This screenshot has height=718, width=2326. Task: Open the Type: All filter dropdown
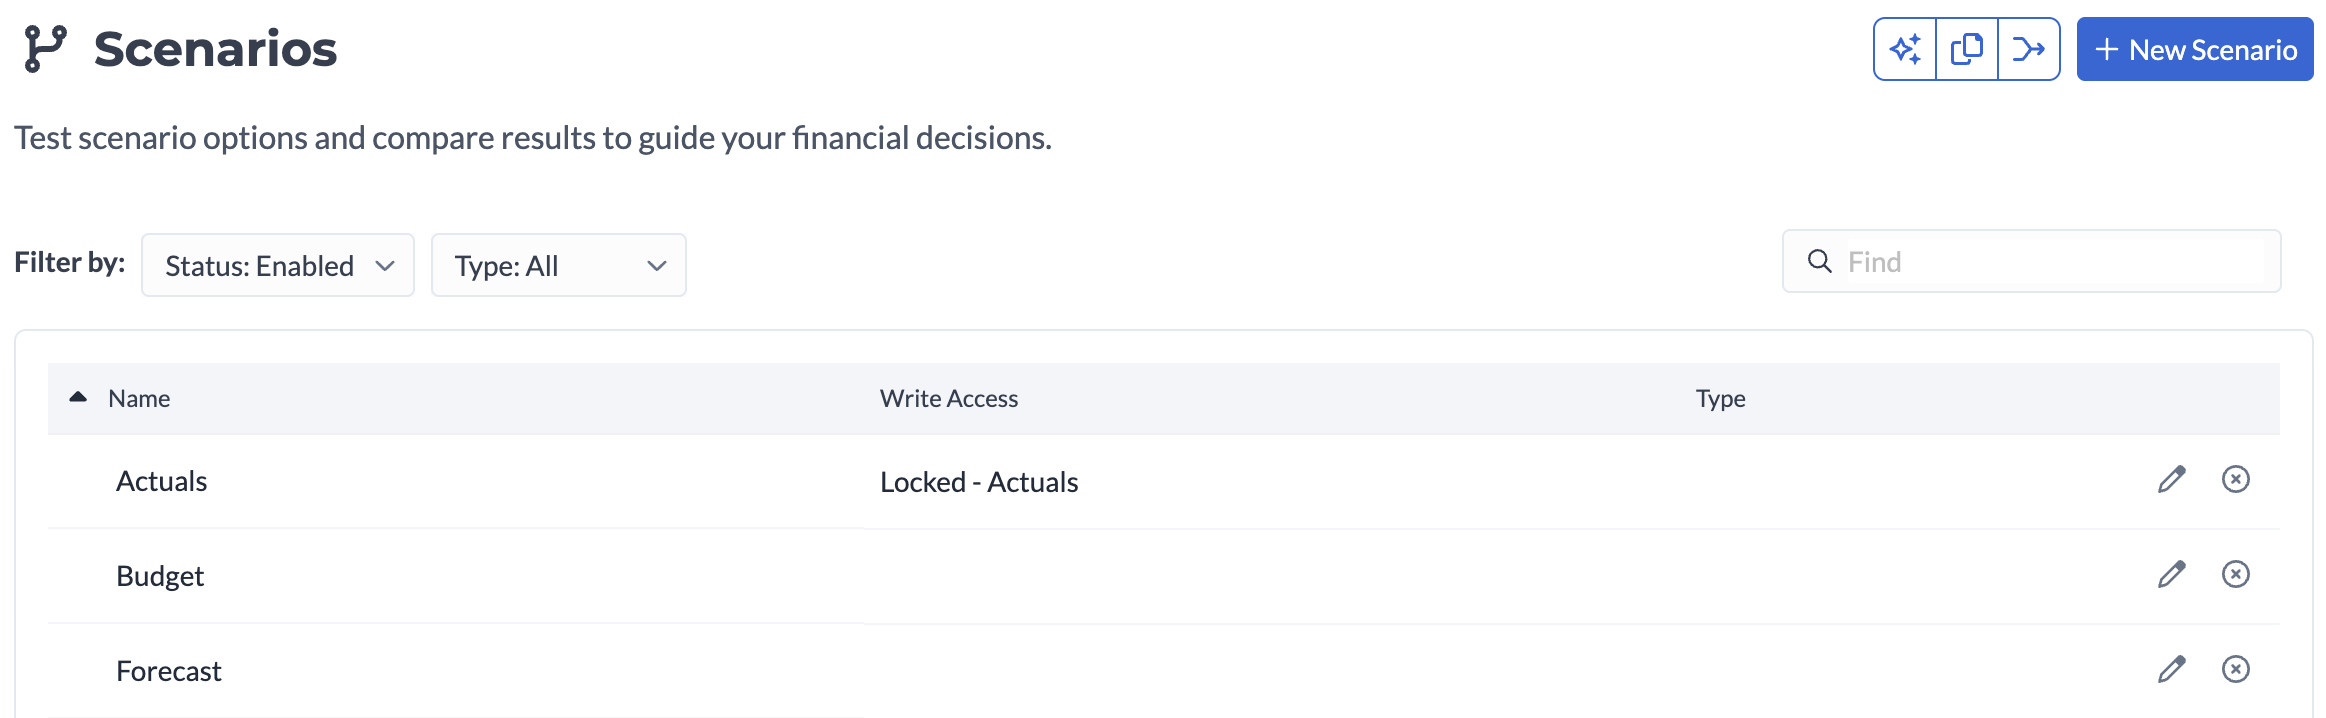click(558, 266)
